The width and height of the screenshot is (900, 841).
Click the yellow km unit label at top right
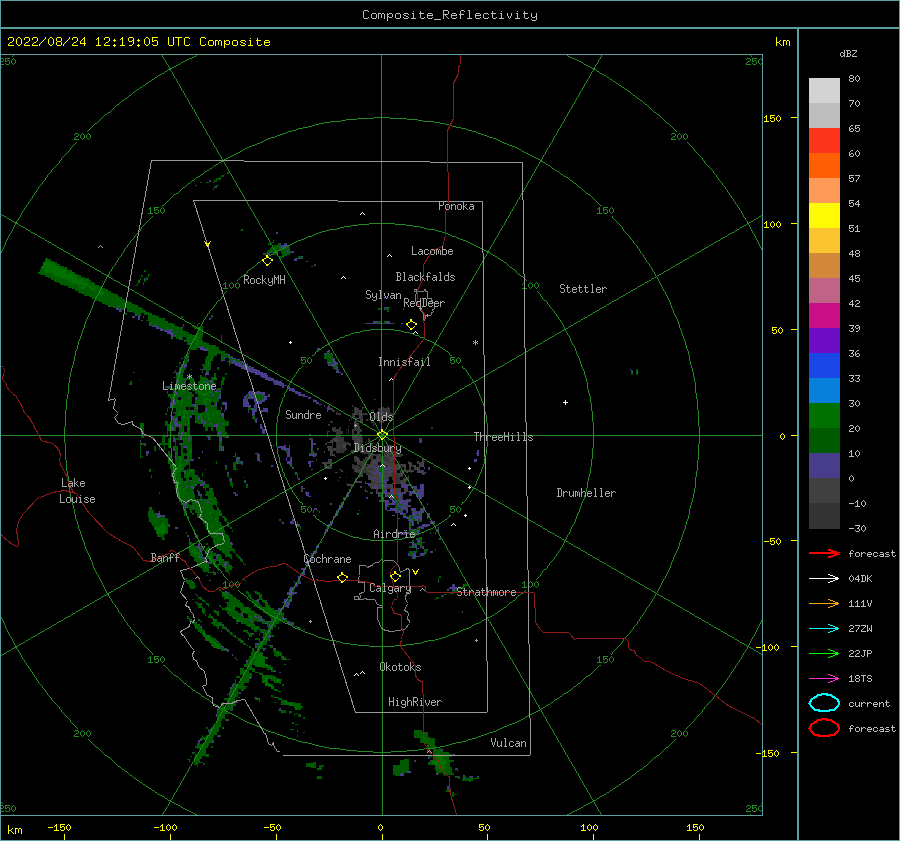[x=782, y=42]
